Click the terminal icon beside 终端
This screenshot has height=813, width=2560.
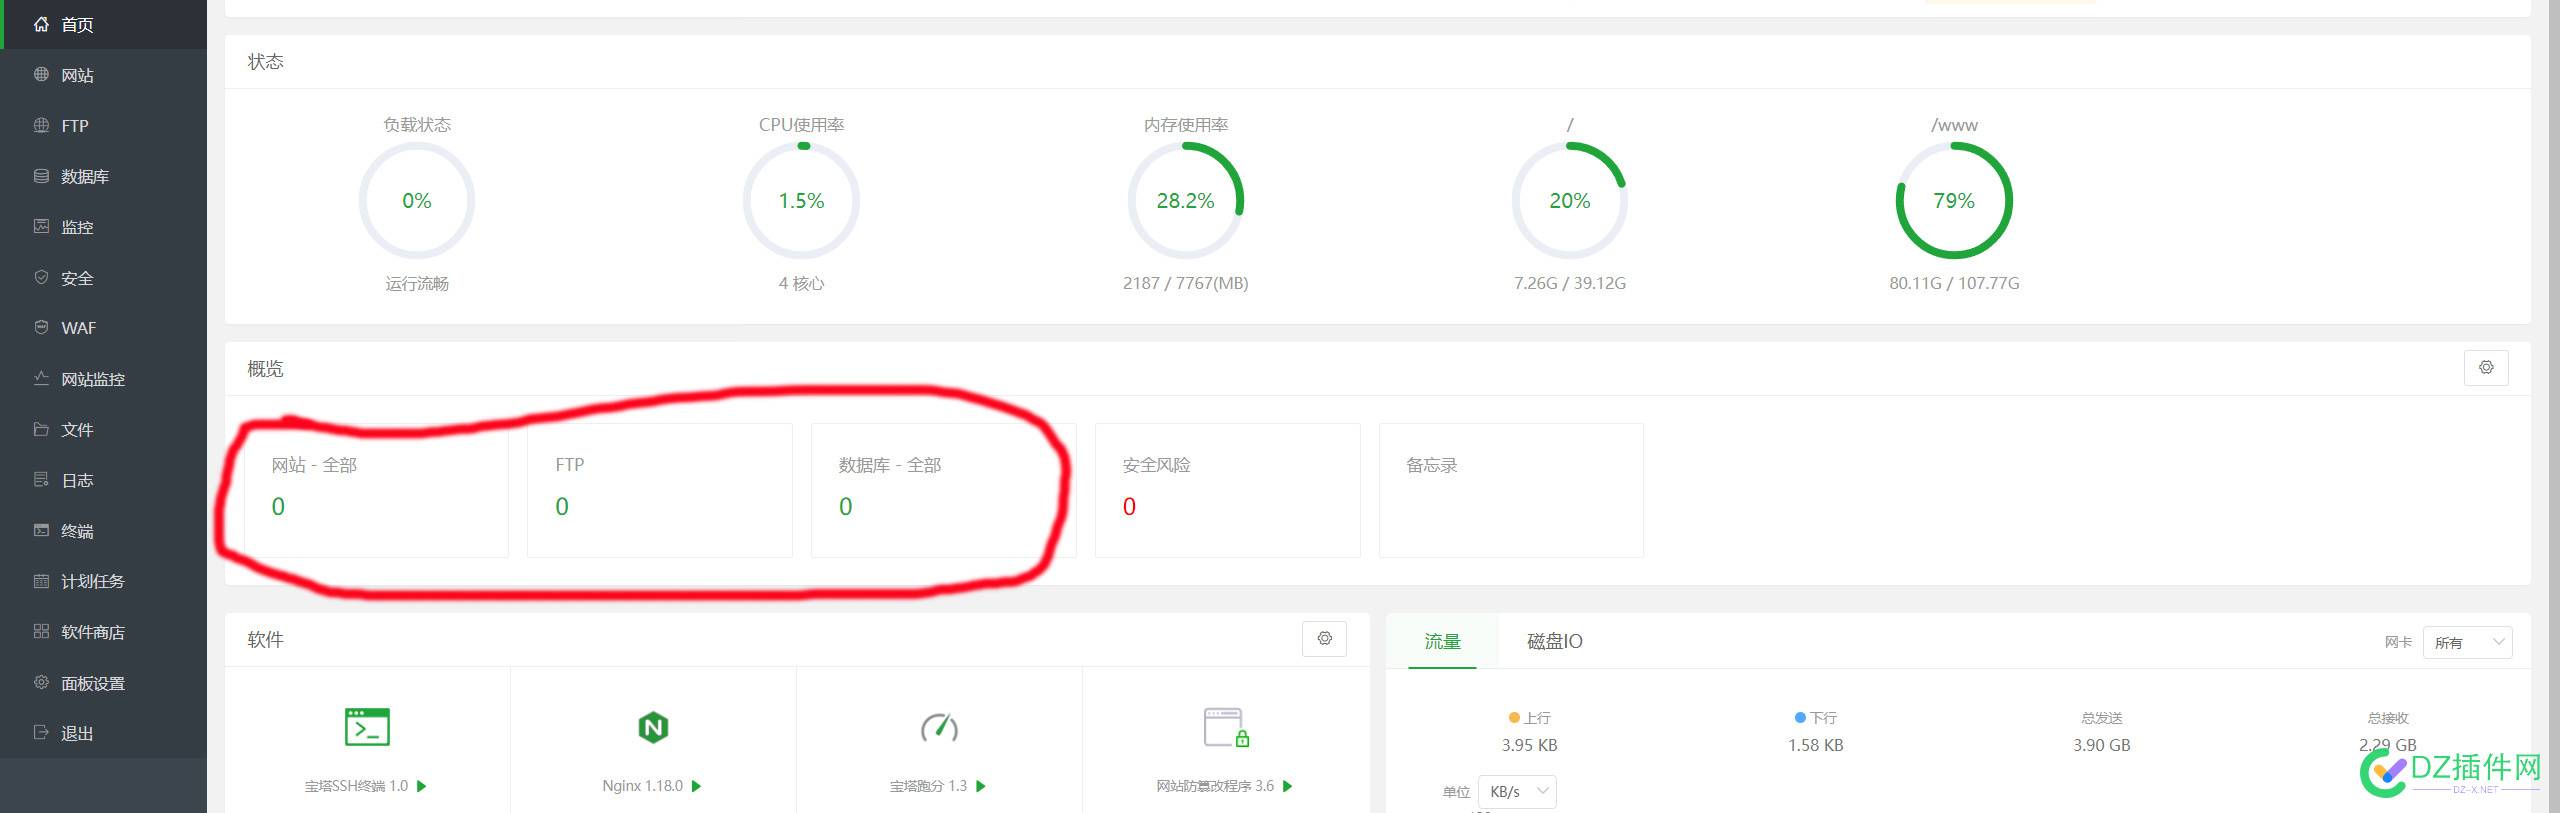pyautogui.click(x=41, y=530)
